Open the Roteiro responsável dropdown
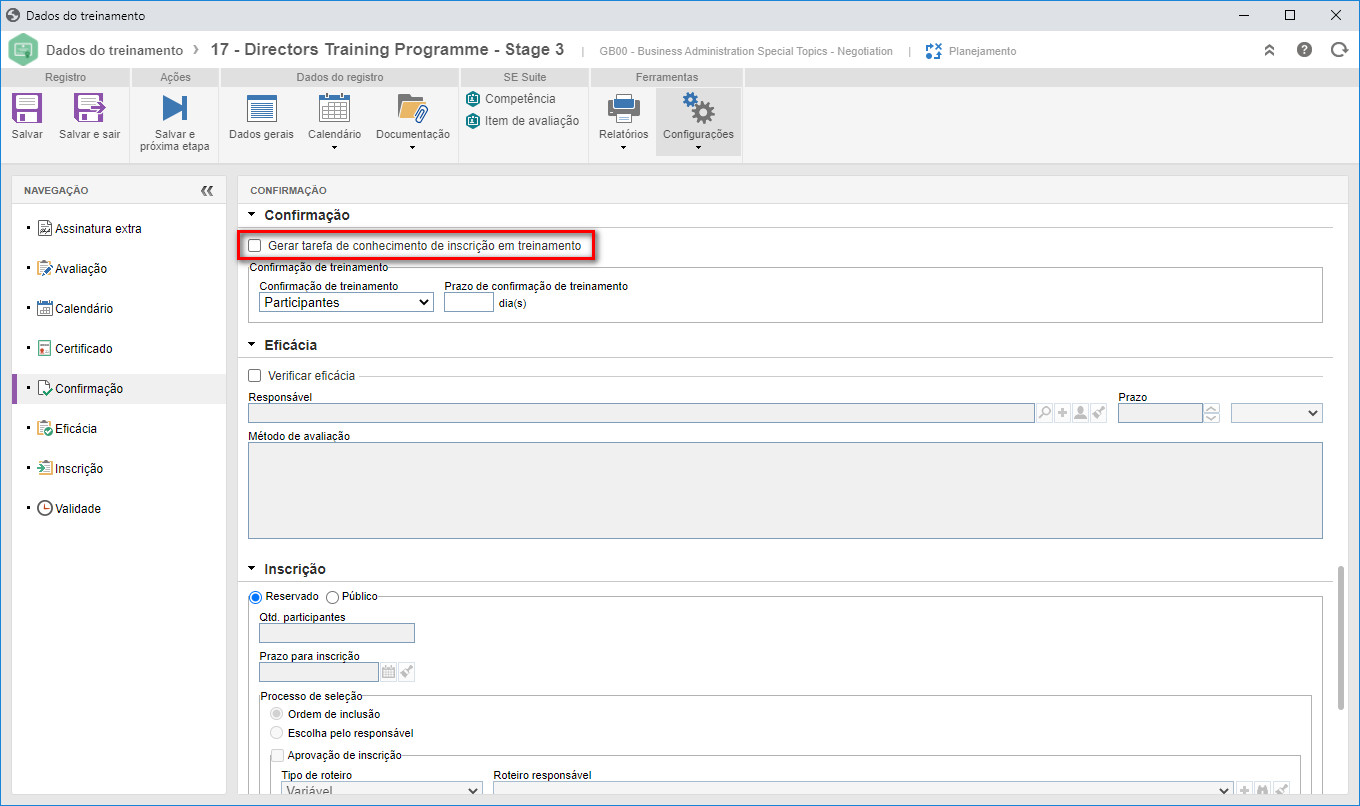Screen dimensions: 1360x806 point(862,790)
